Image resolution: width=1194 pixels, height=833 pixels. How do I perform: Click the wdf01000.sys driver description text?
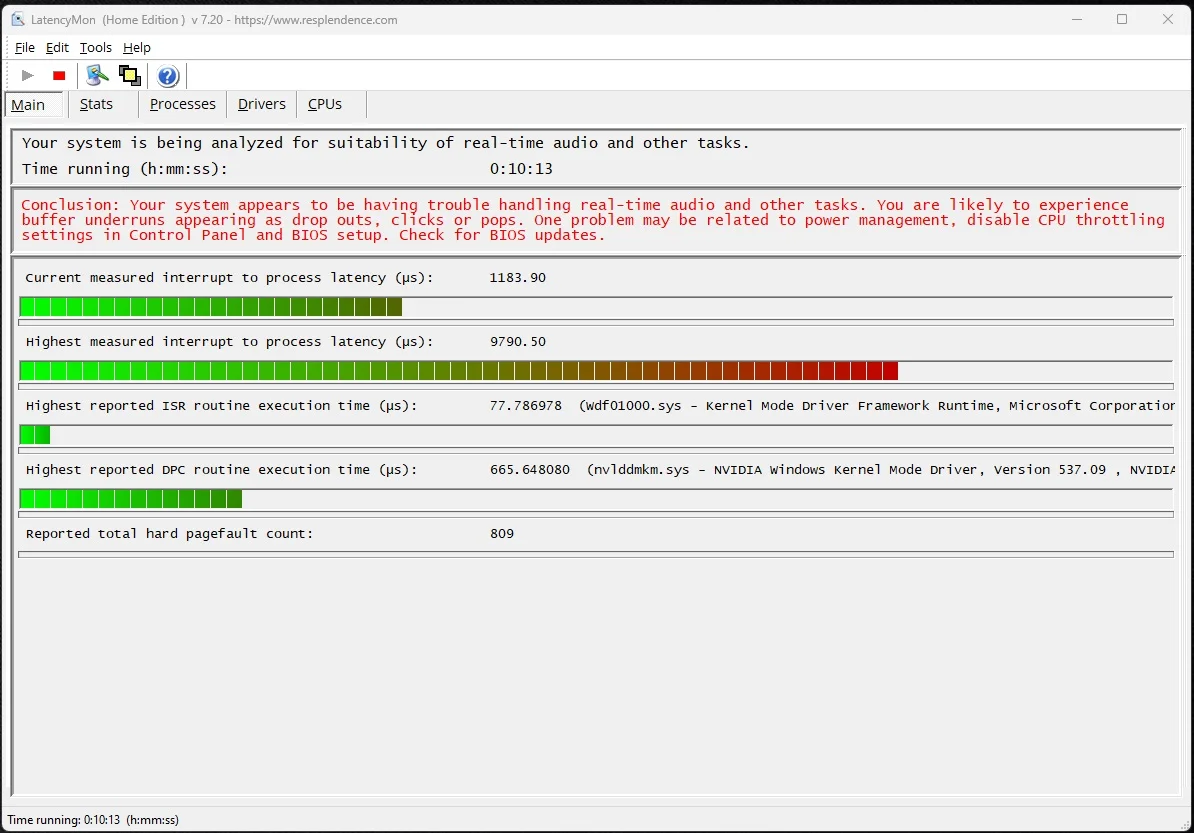tap(876, 406)
